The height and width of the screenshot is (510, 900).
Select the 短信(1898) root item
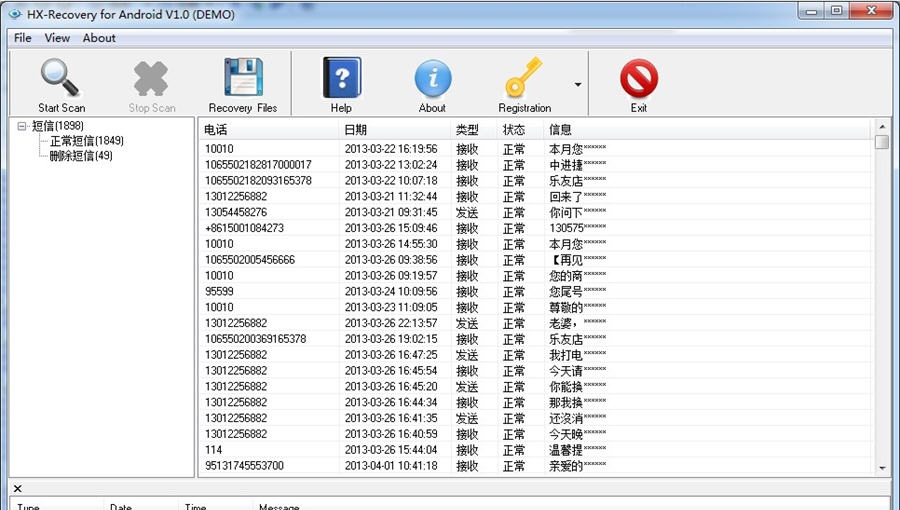click(57, 126)
